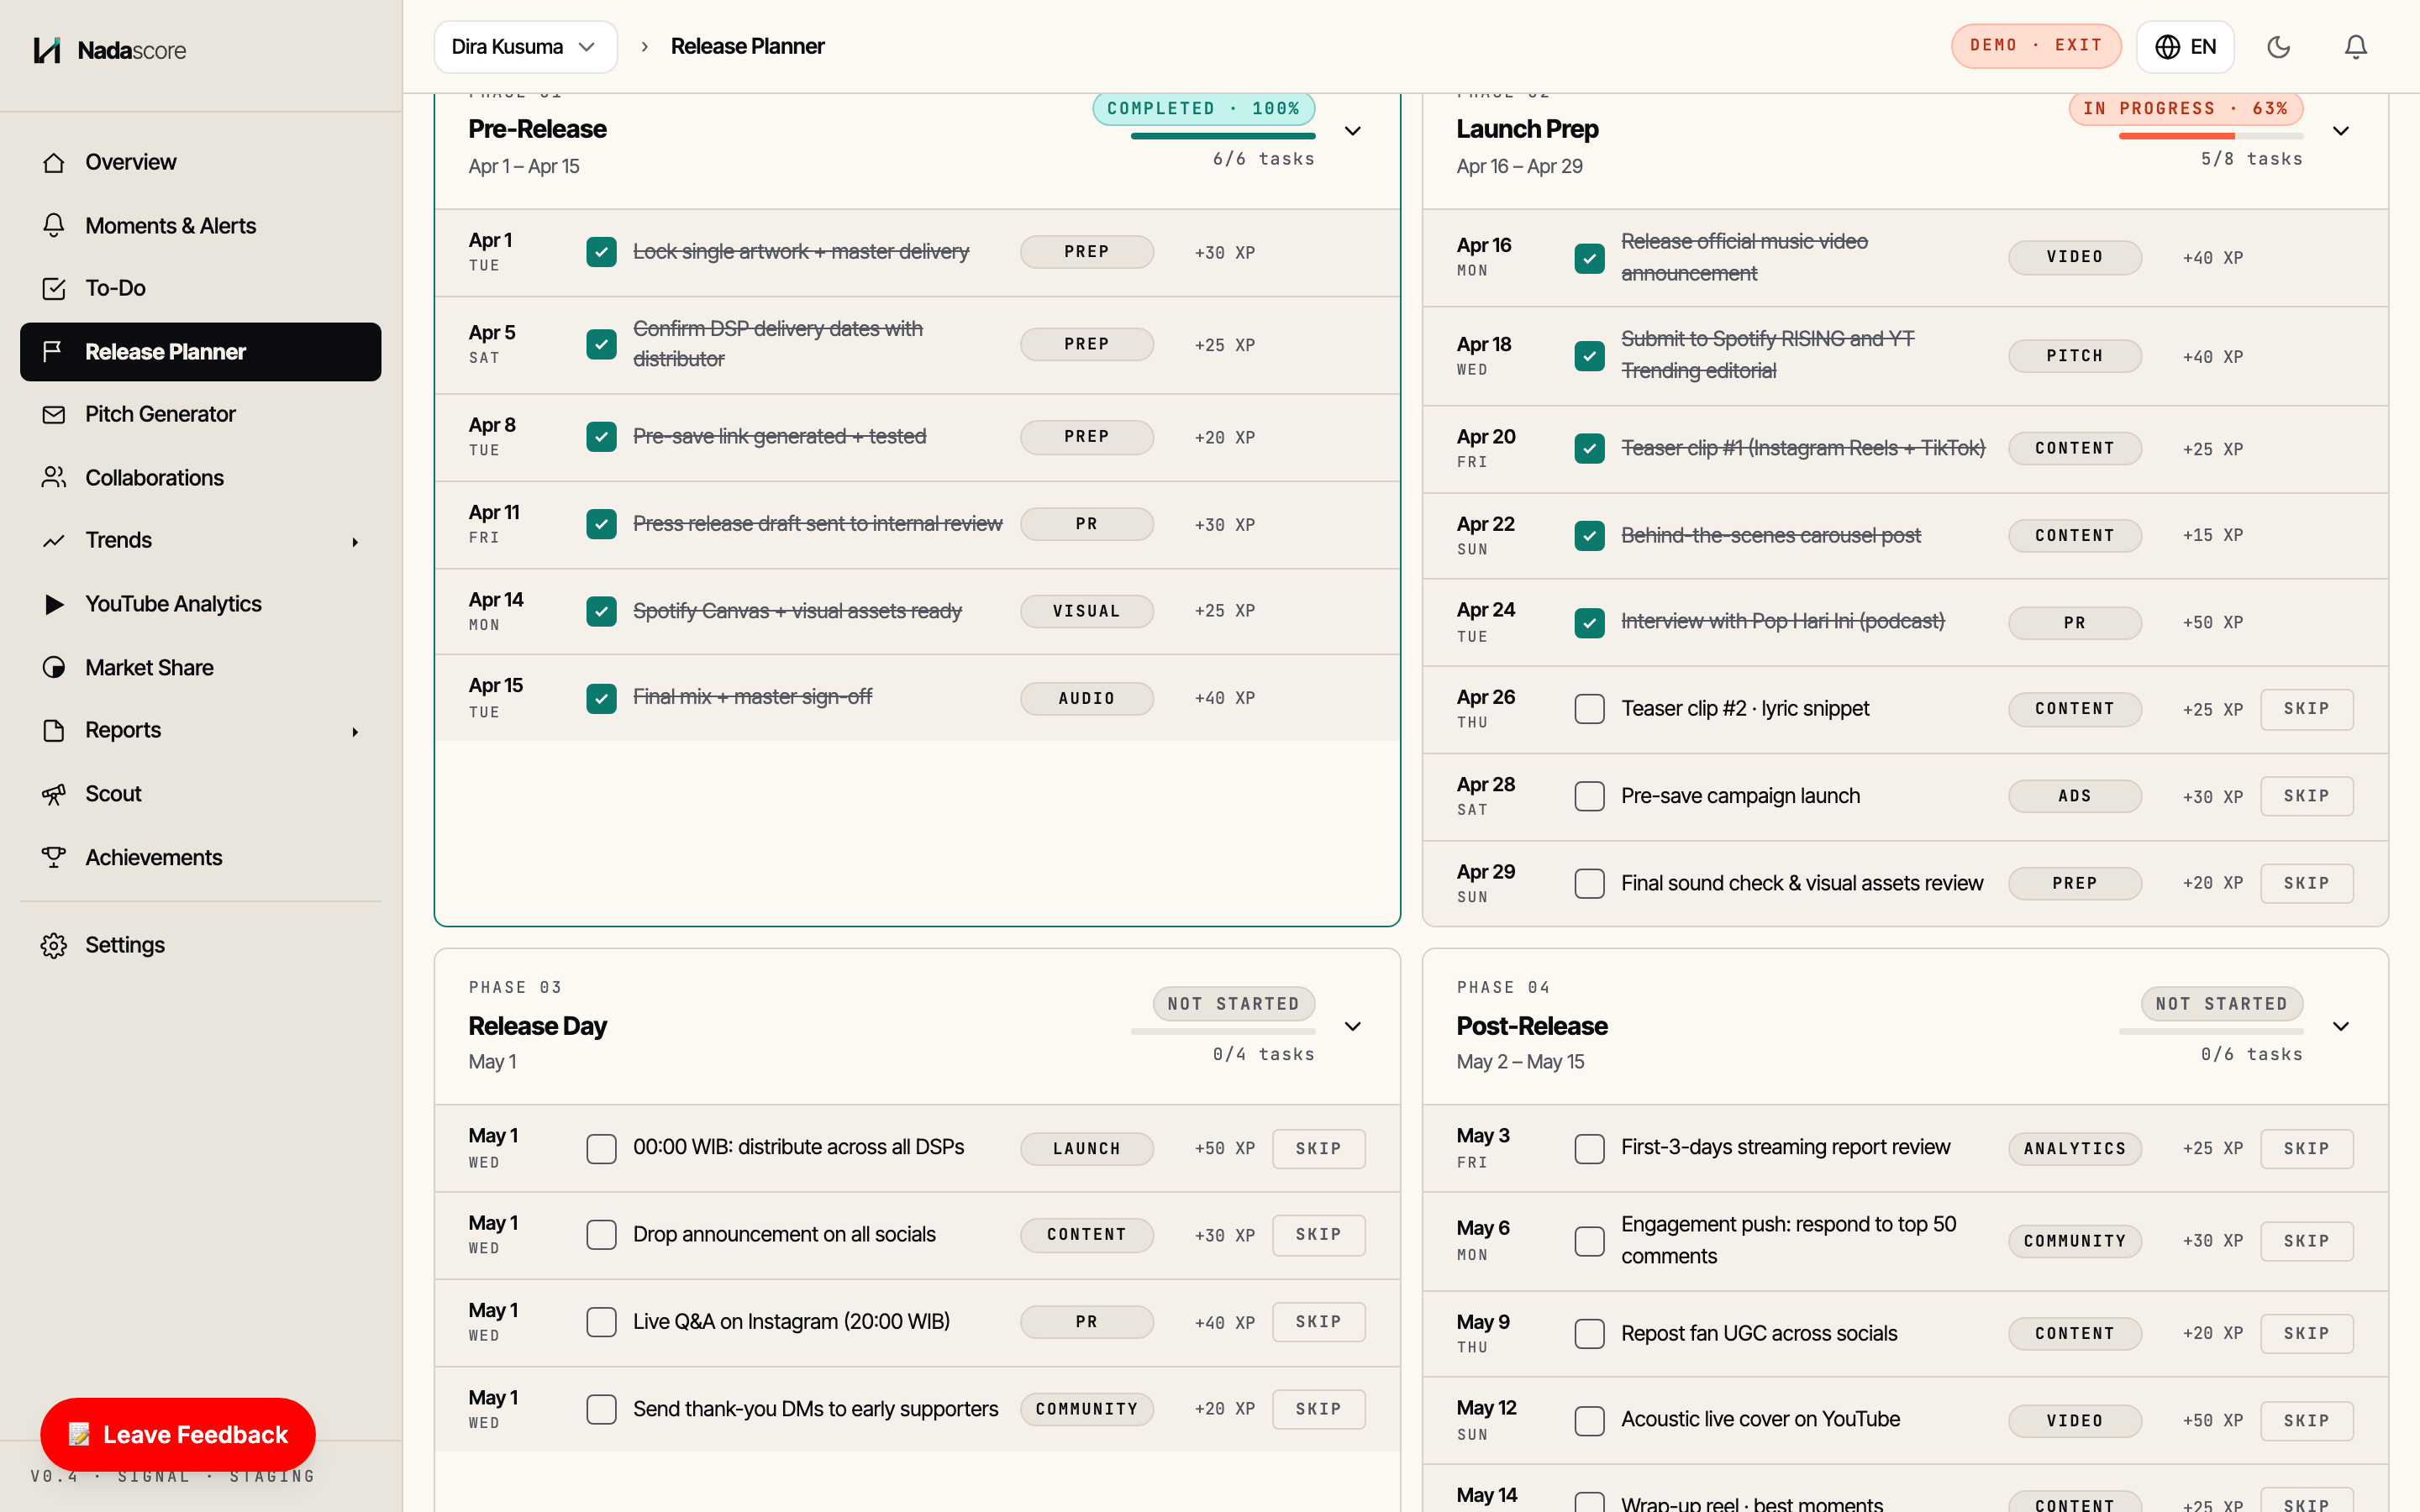Click the Overview home icon

(54, 162)
